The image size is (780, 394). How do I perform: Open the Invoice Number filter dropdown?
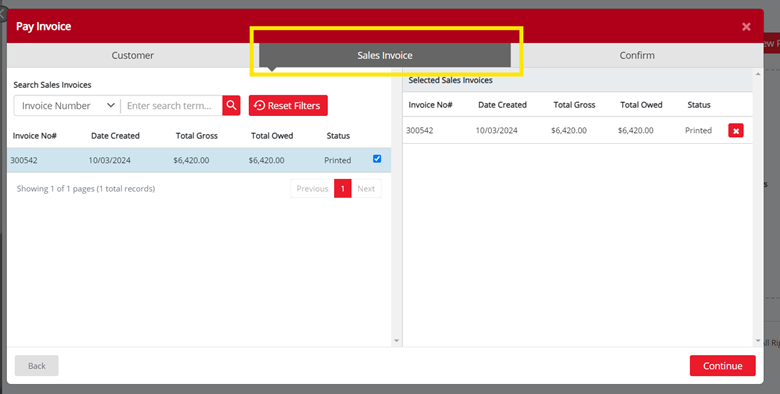[68, 105]
